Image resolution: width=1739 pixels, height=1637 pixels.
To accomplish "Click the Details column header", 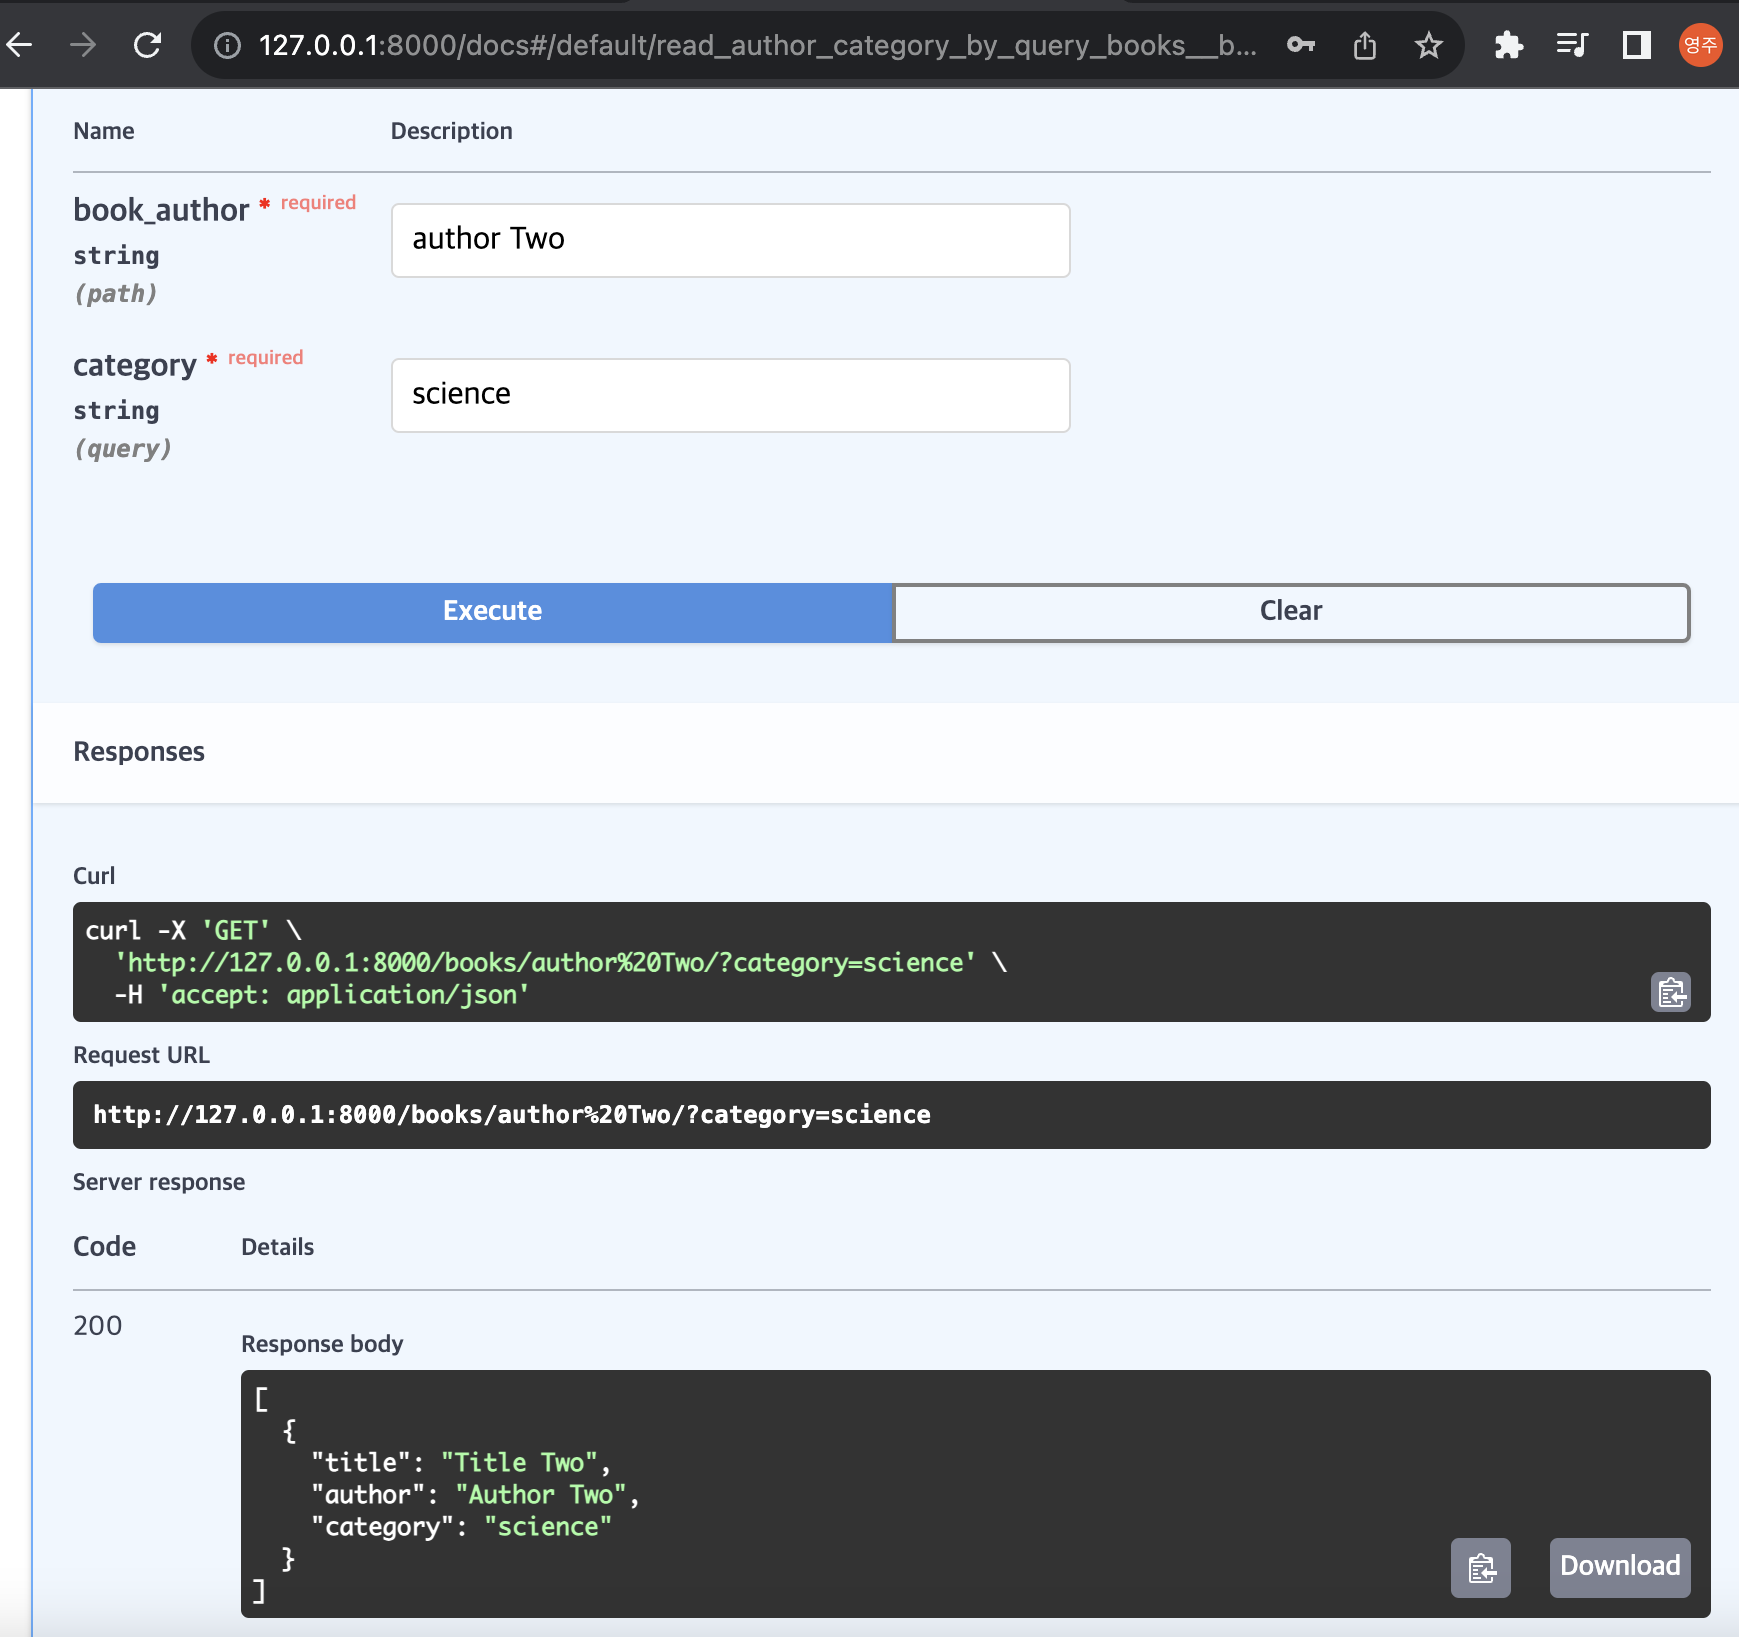I will tap(278, 1247).
